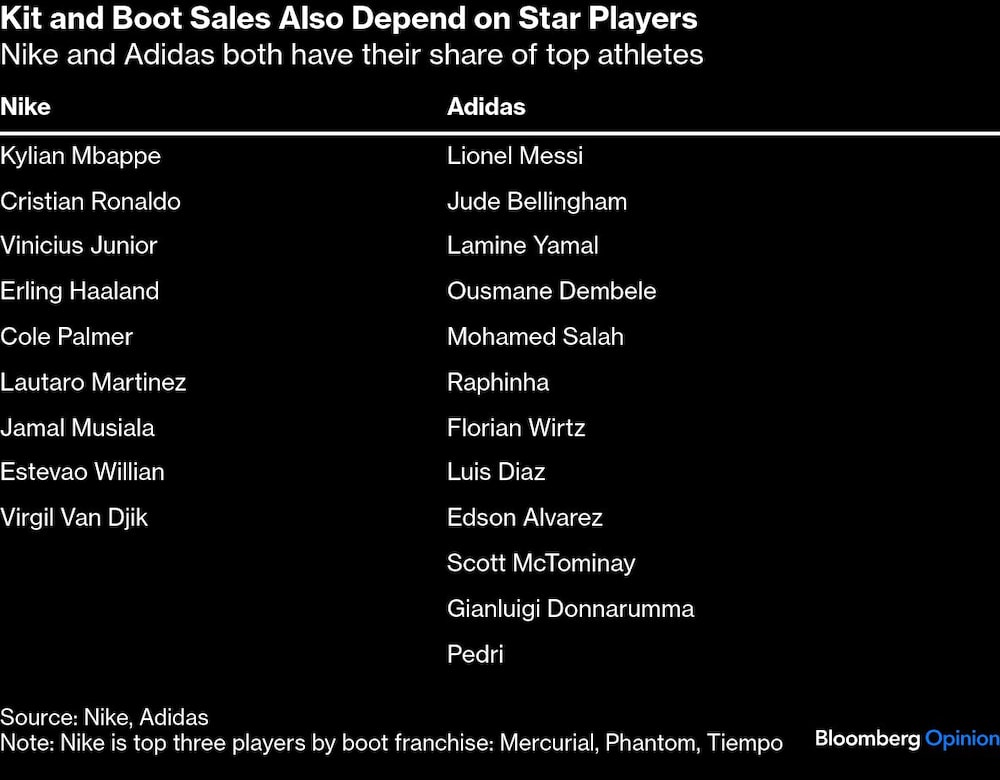Click the Nike column header

pyautogui.click(x=26, y=107)
